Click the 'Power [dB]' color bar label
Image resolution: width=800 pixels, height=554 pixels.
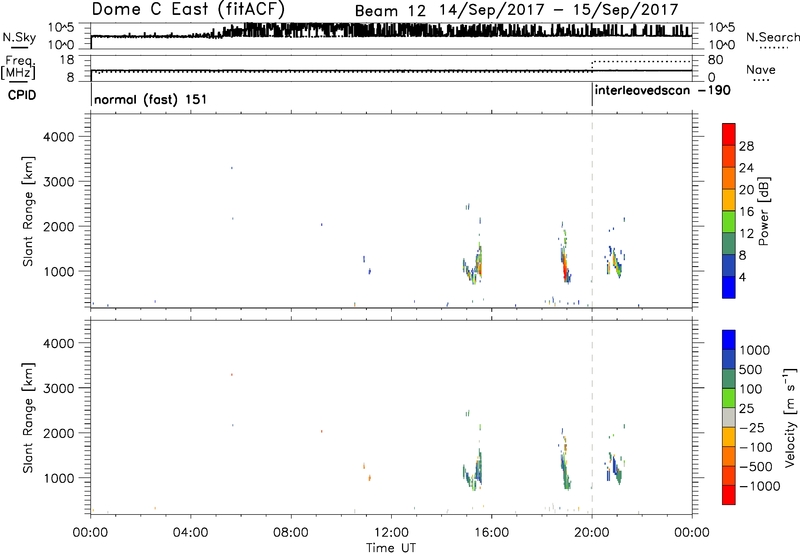pyautogui.click(x=764, y=211)
